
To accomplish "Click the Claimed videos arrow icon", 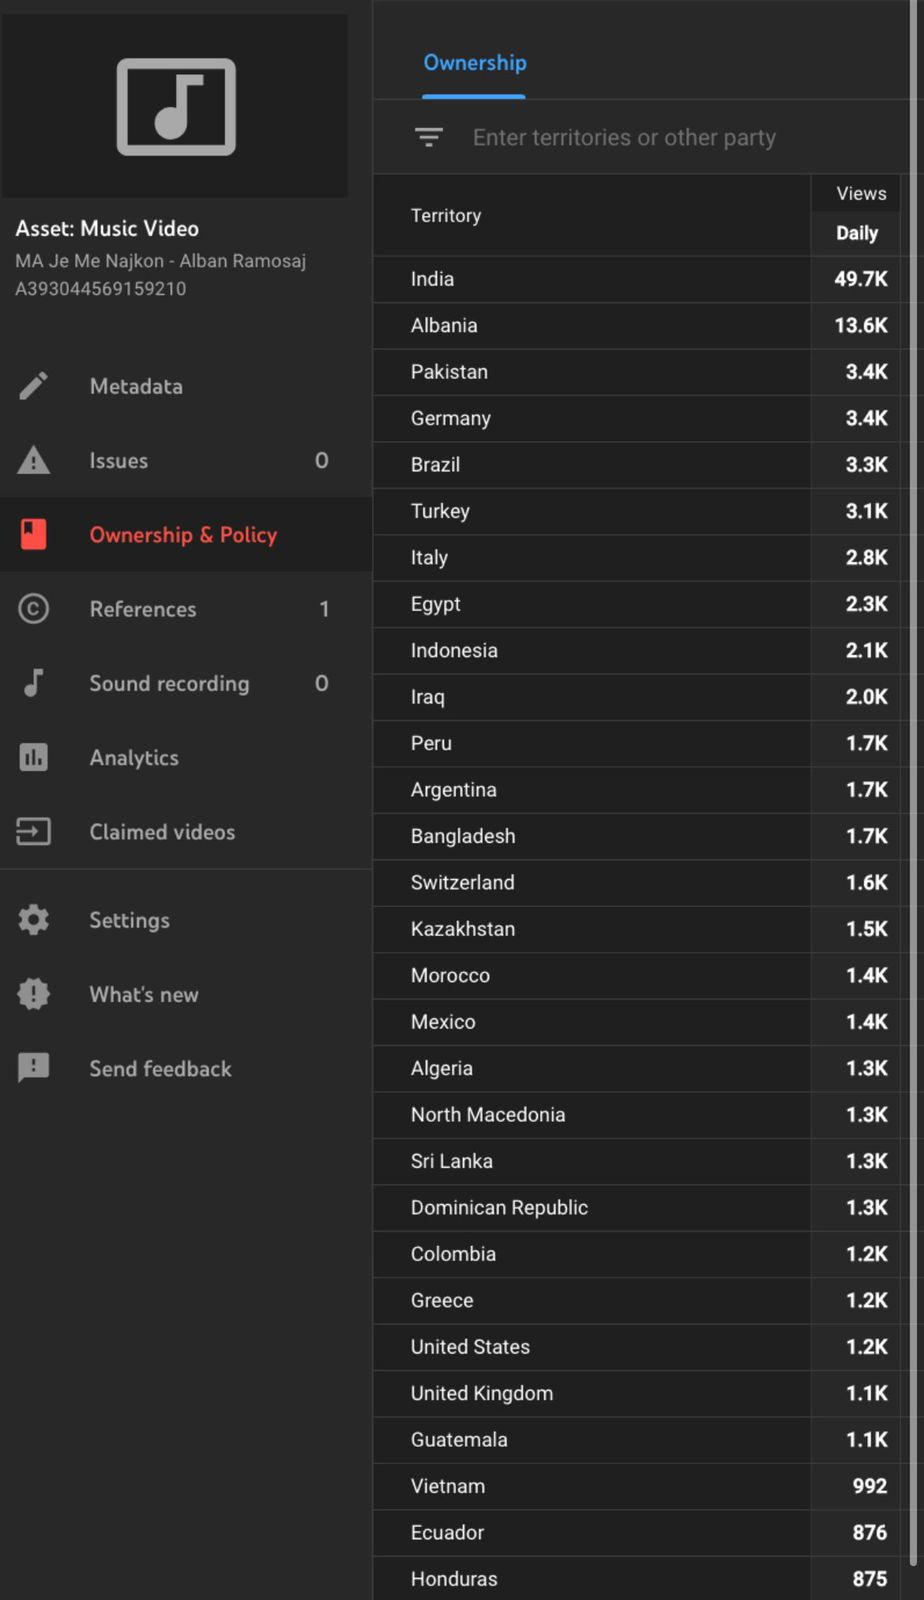I will 34,831.
